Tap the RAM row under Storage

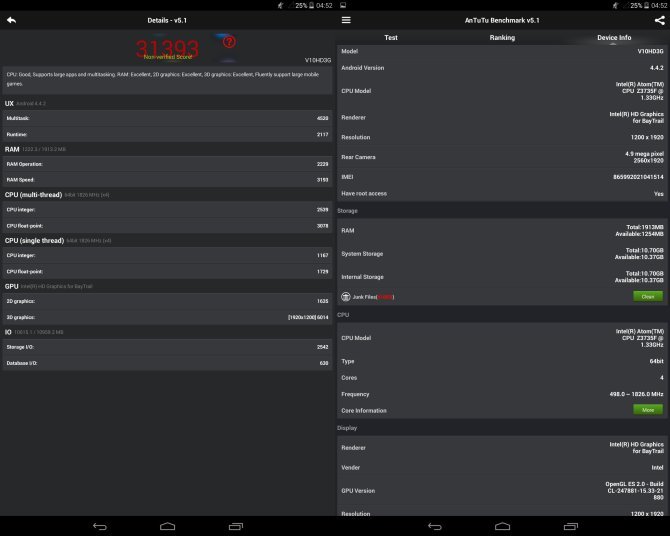tap(502, 230)
